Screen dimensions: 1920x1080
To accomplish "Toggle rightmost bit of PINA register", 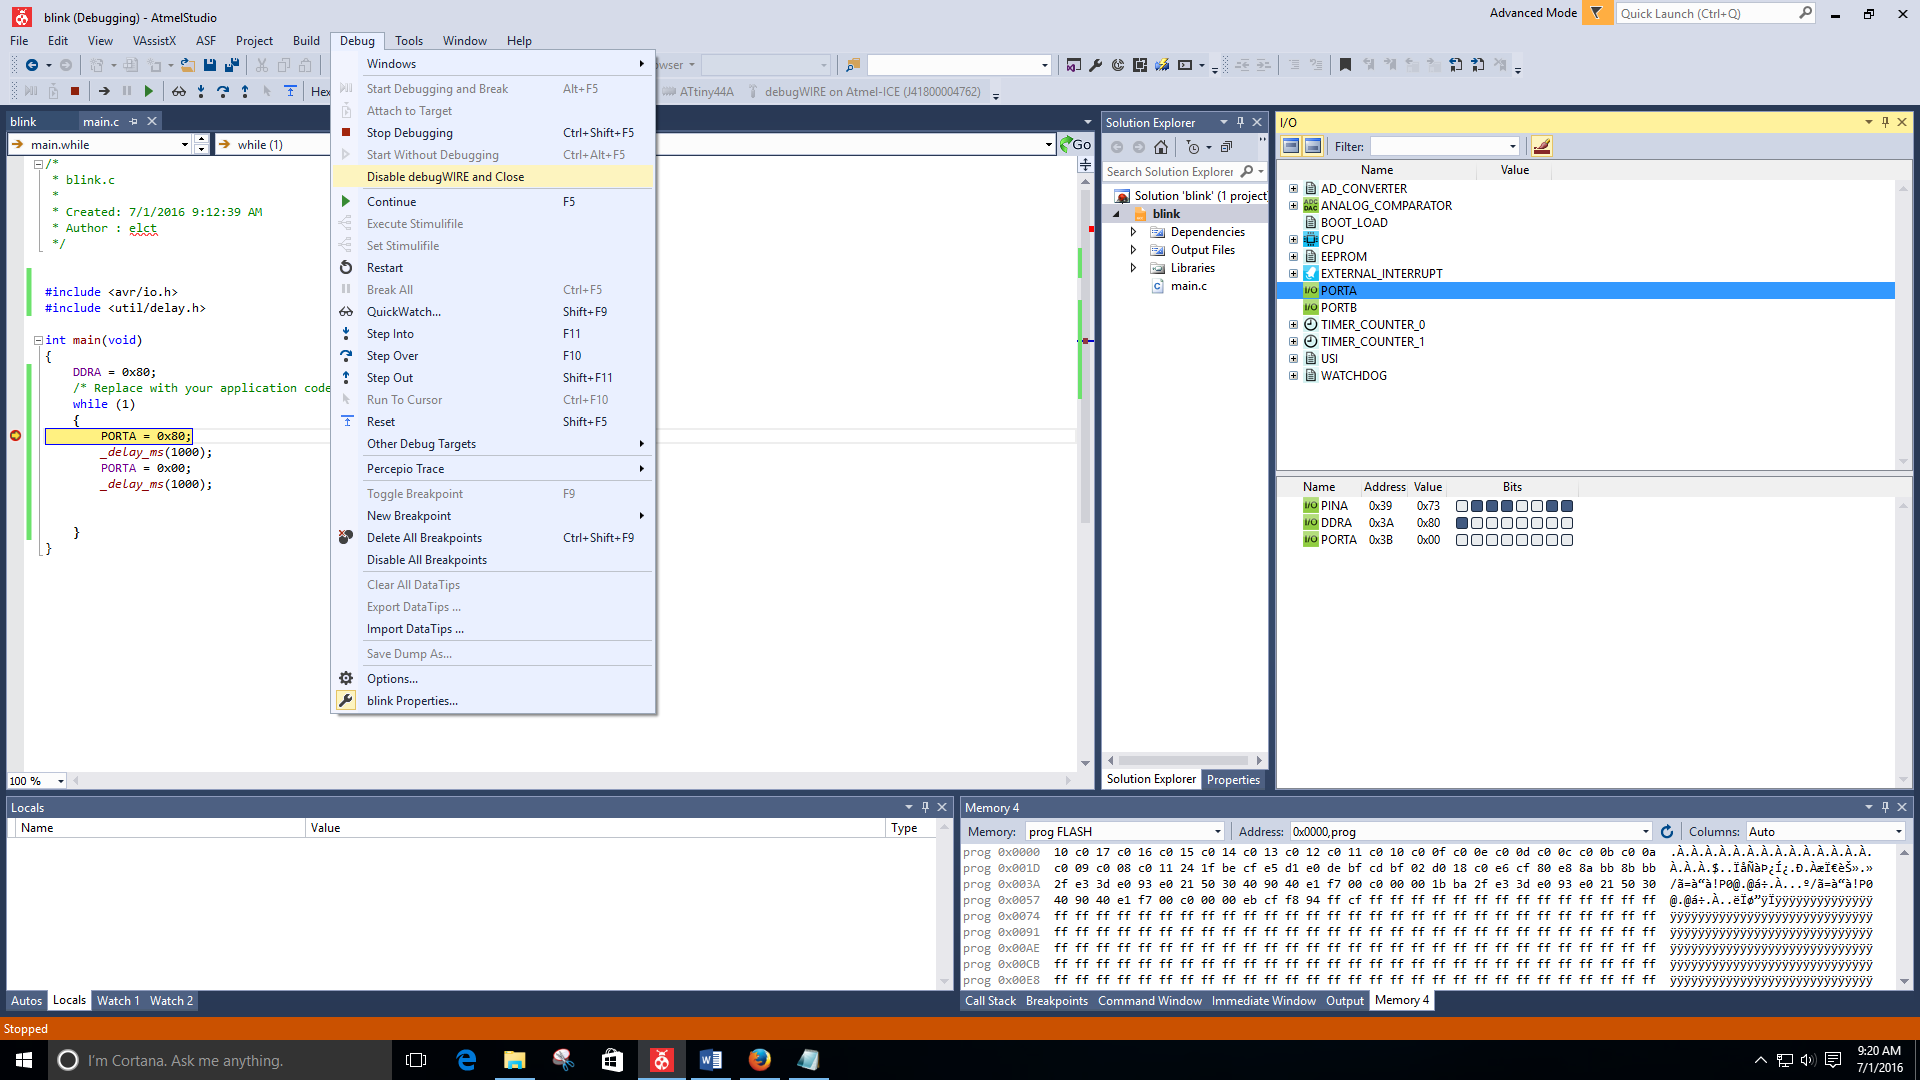I will (1567, 506).
